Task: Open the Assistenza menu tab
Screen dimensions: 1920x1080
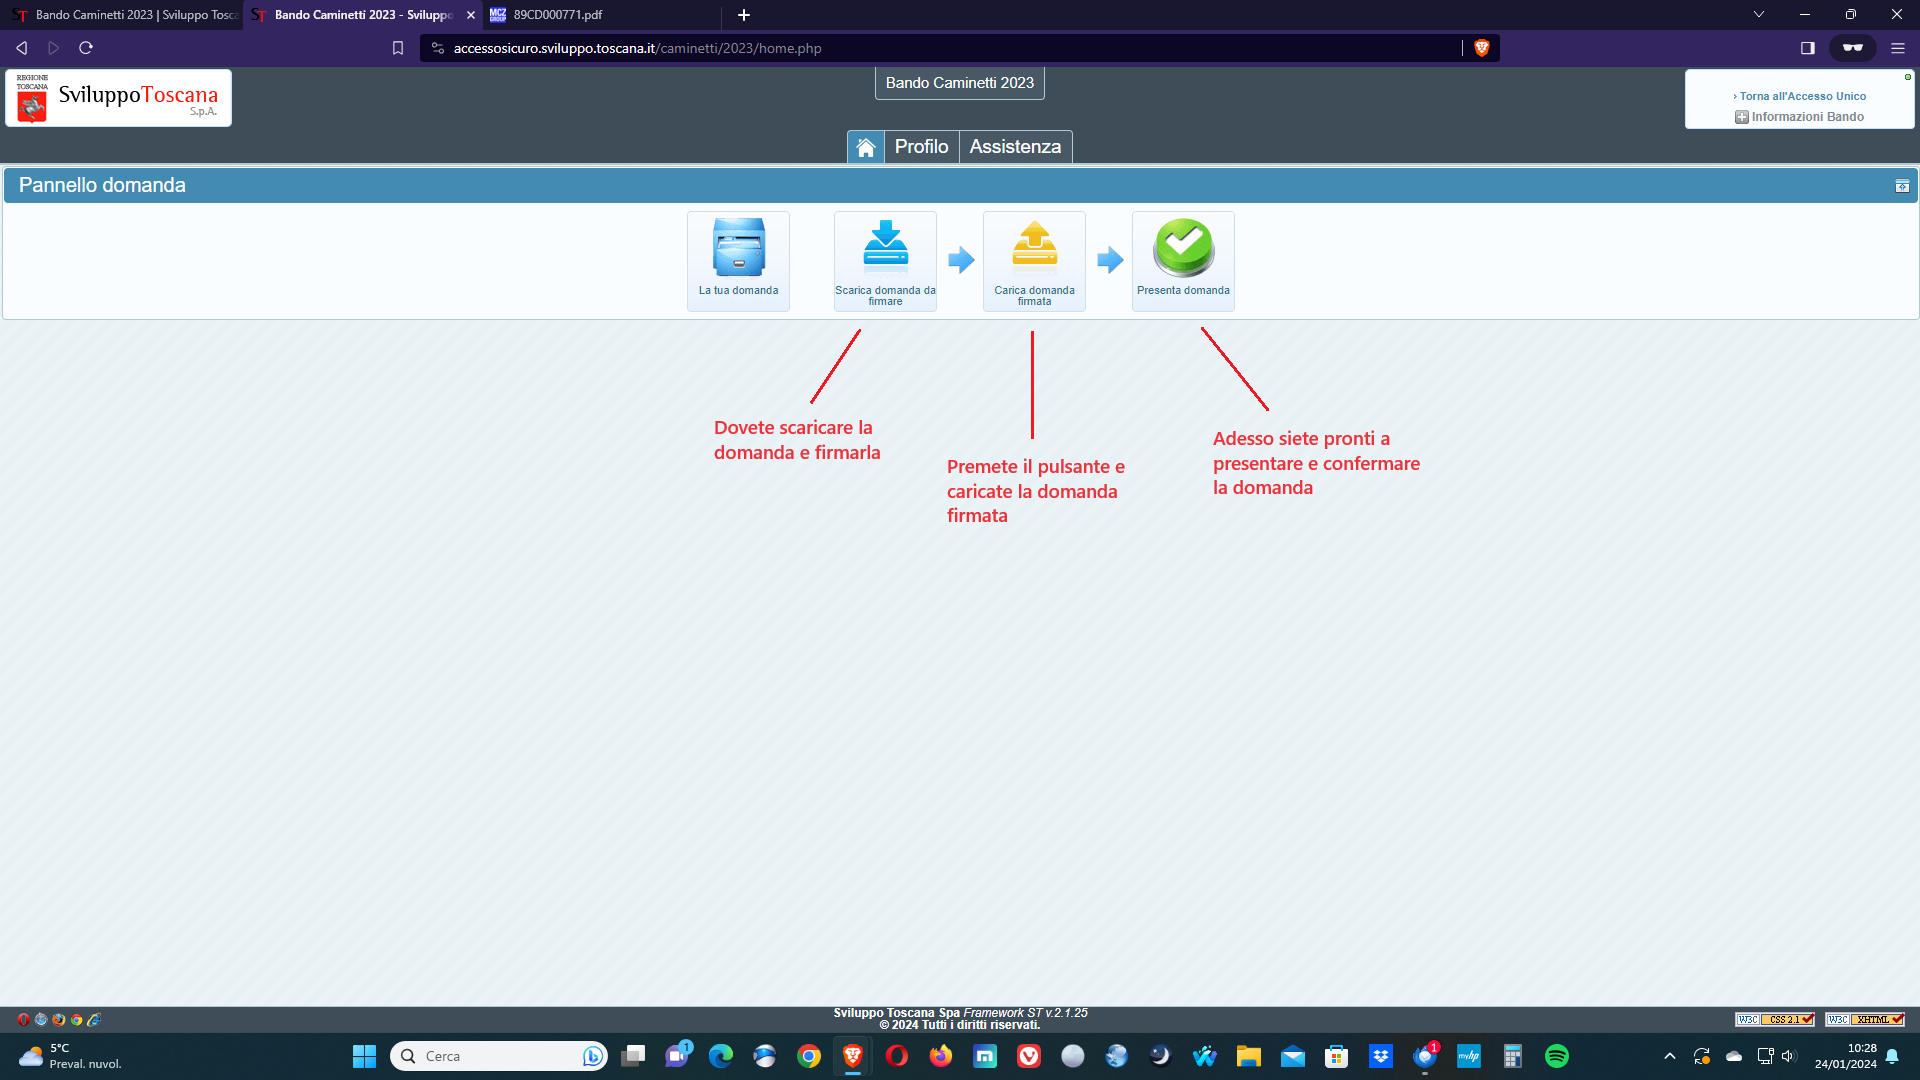Action: (x=1015, y=147)
